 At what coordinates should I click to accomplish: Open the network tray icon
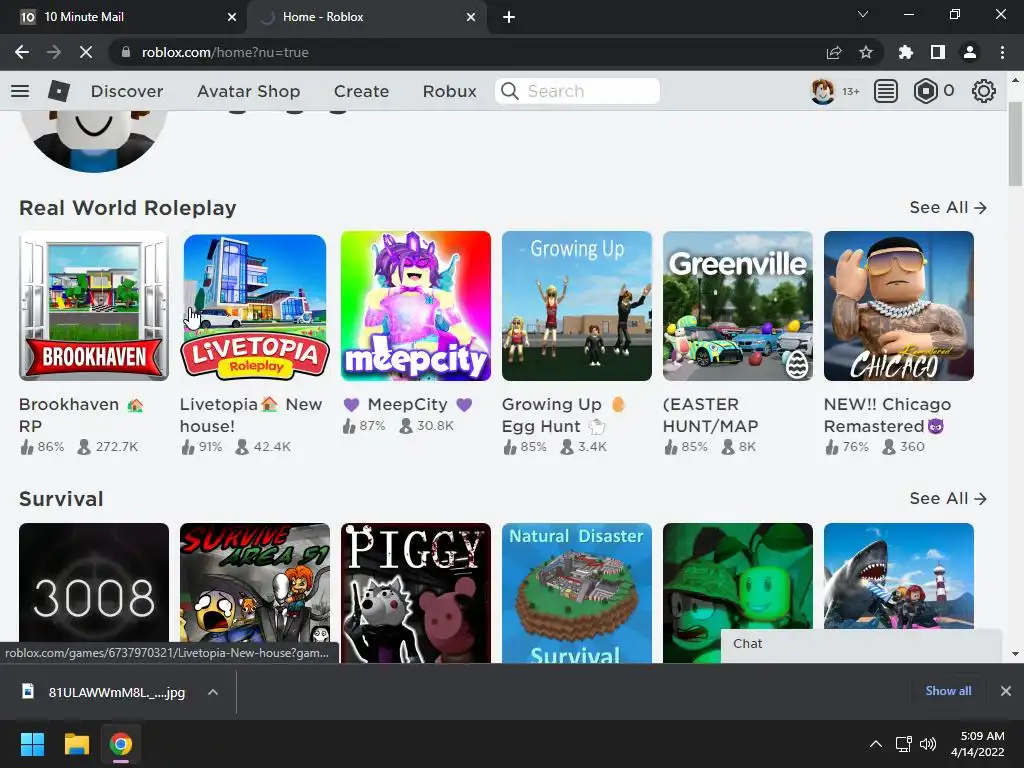(x=904, y=744)
